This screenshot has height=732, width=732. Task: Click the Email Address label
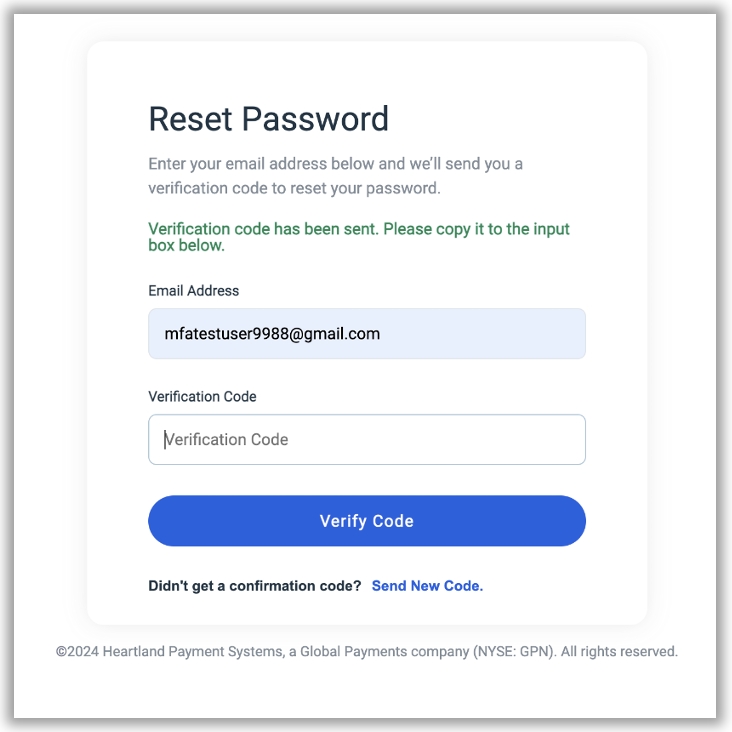194,291
